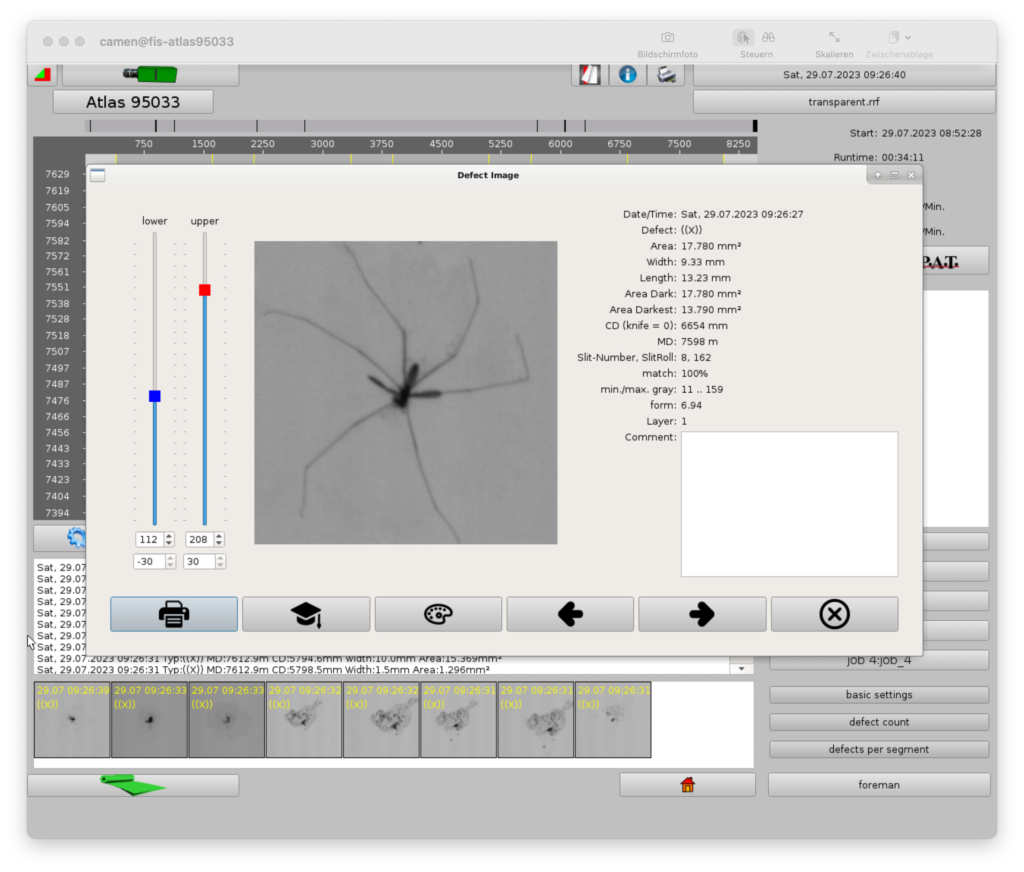This screenshot has width=1024, height=872.
Task: Click the red upper slider handle
Action: (x=205, y=290)
